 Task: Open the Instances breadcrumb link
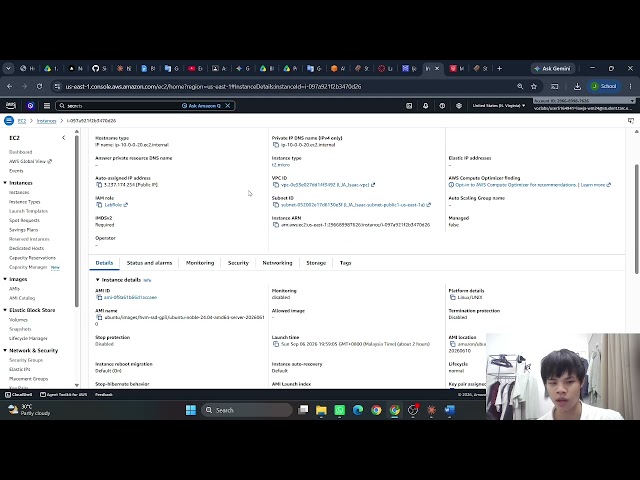(x=47, y=121)
